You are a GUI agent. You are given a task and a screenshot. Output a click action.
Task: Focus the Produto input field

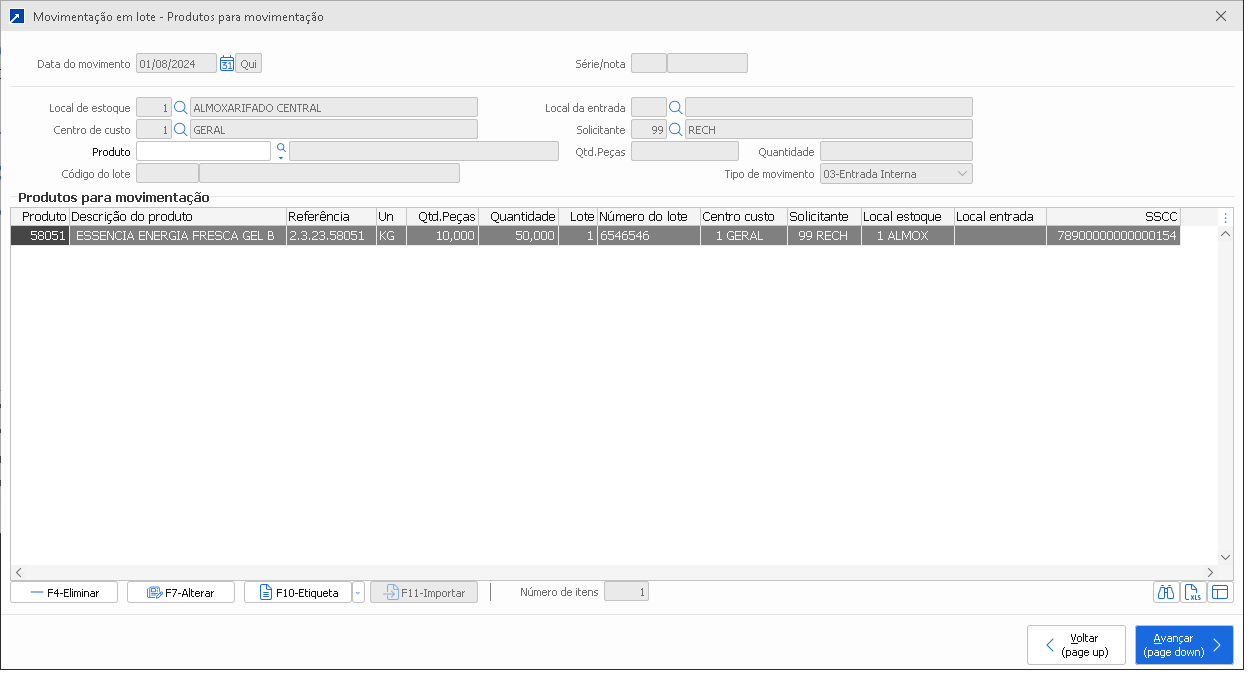click(204, 151)
